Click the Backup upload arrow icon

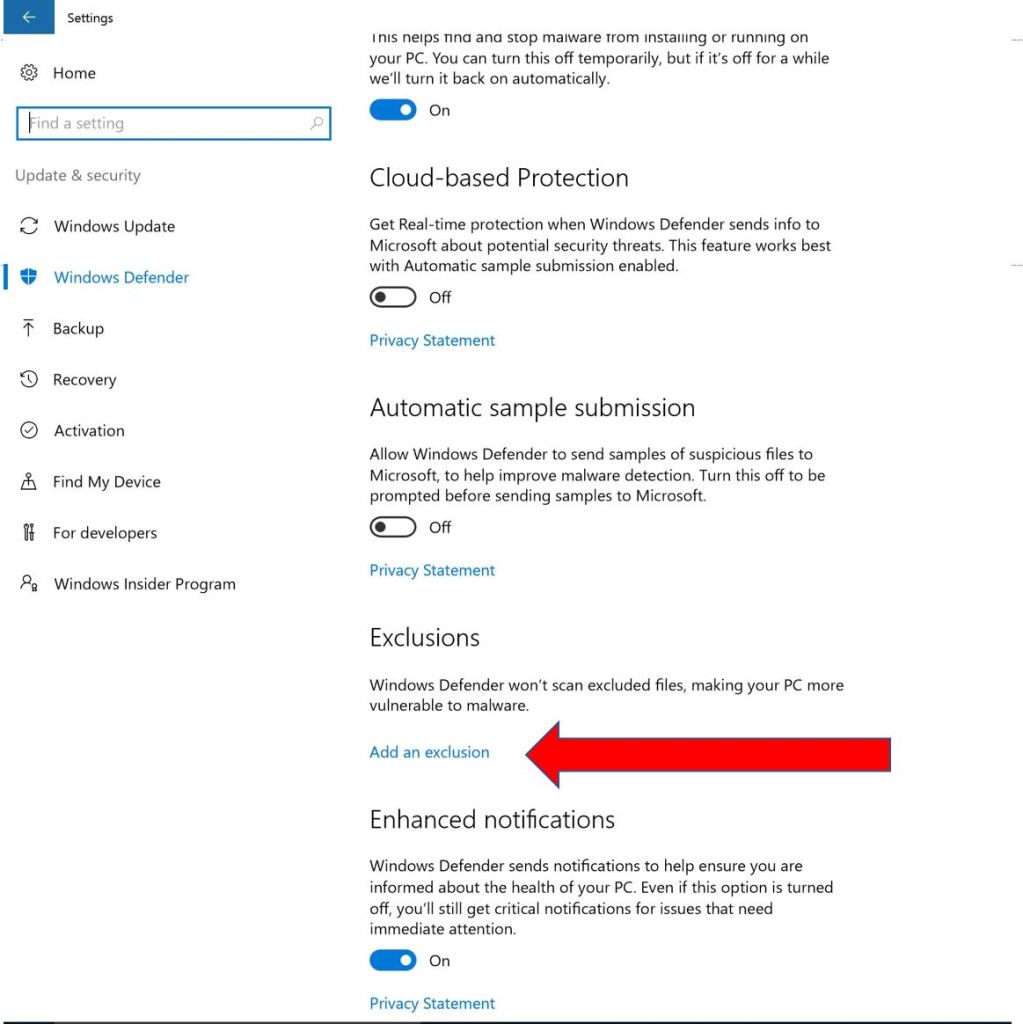[x=29, y=328]
